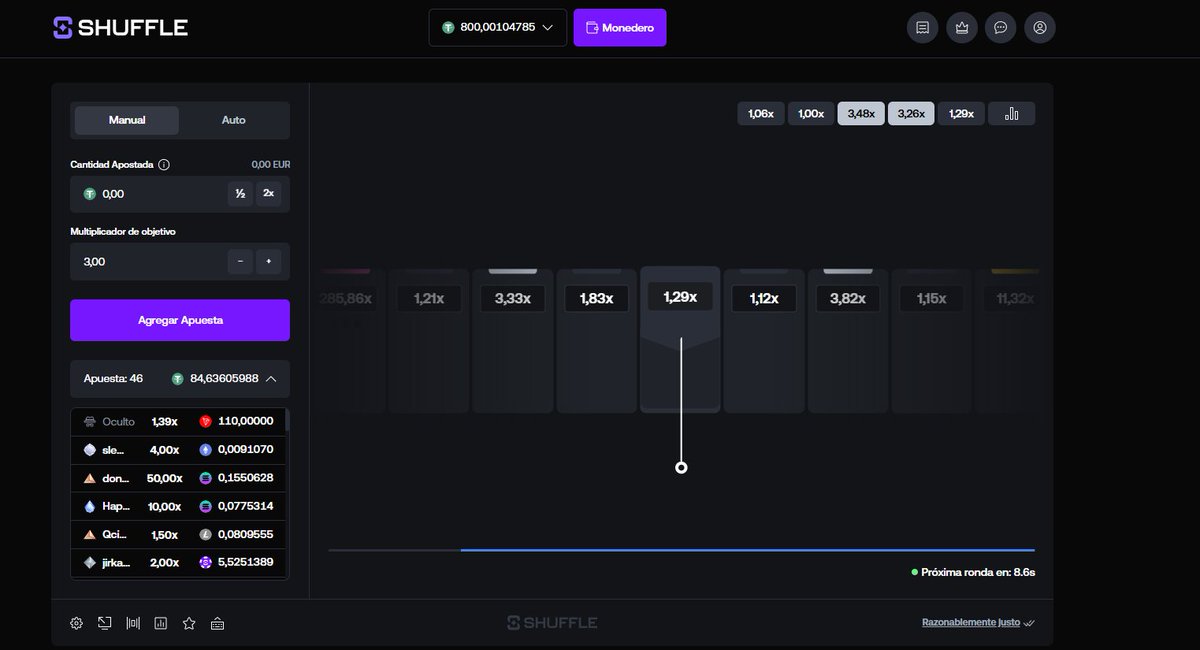Viewport: 1200px width, 650px height.
Task: Increase the target multiplier with plus
Action: [268, 262]
